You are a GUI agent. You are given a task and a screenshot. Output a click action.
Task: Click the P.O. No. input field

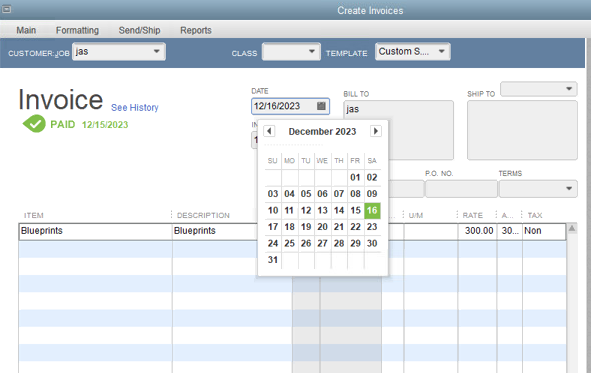click(x=461, y=189)
